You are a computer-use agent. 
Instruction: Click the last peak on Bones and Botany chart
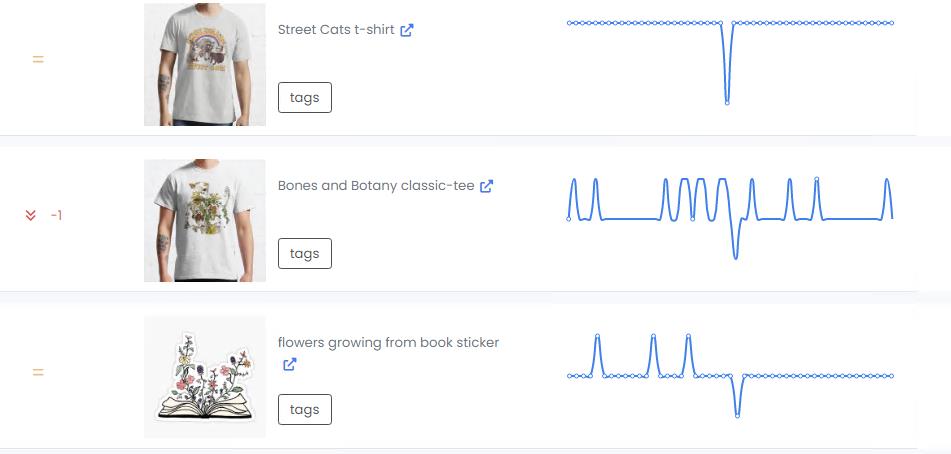pos(886,181)
